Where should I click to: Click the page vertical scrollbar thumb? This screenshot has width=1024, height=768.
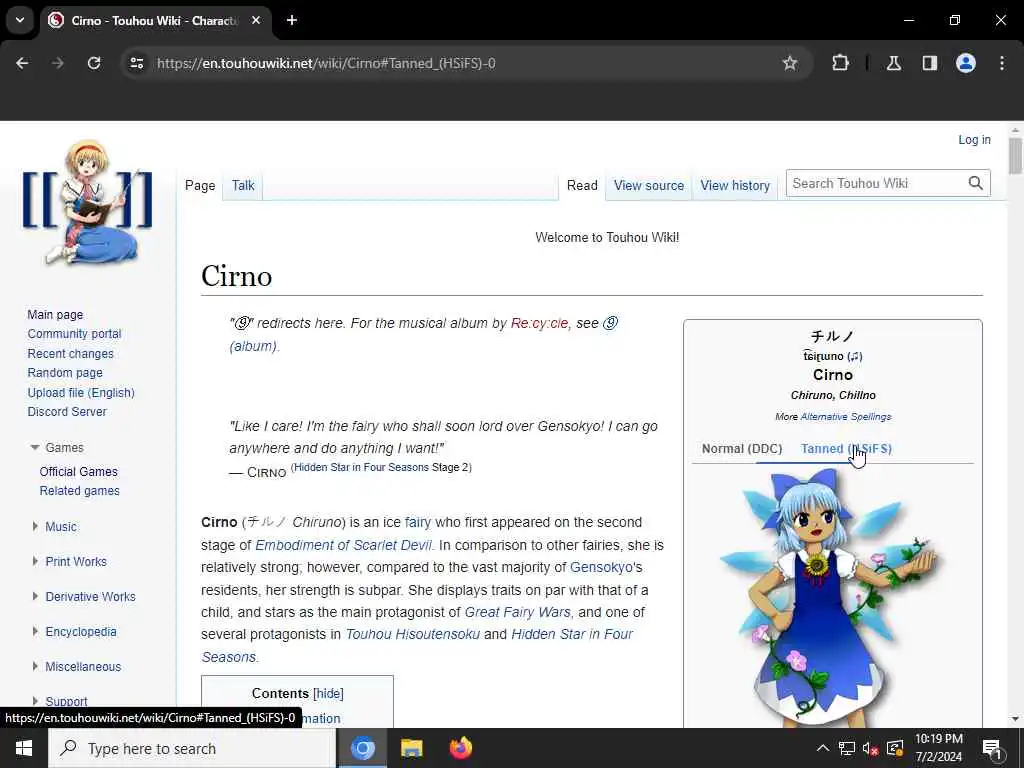[x=1015, y=157]
